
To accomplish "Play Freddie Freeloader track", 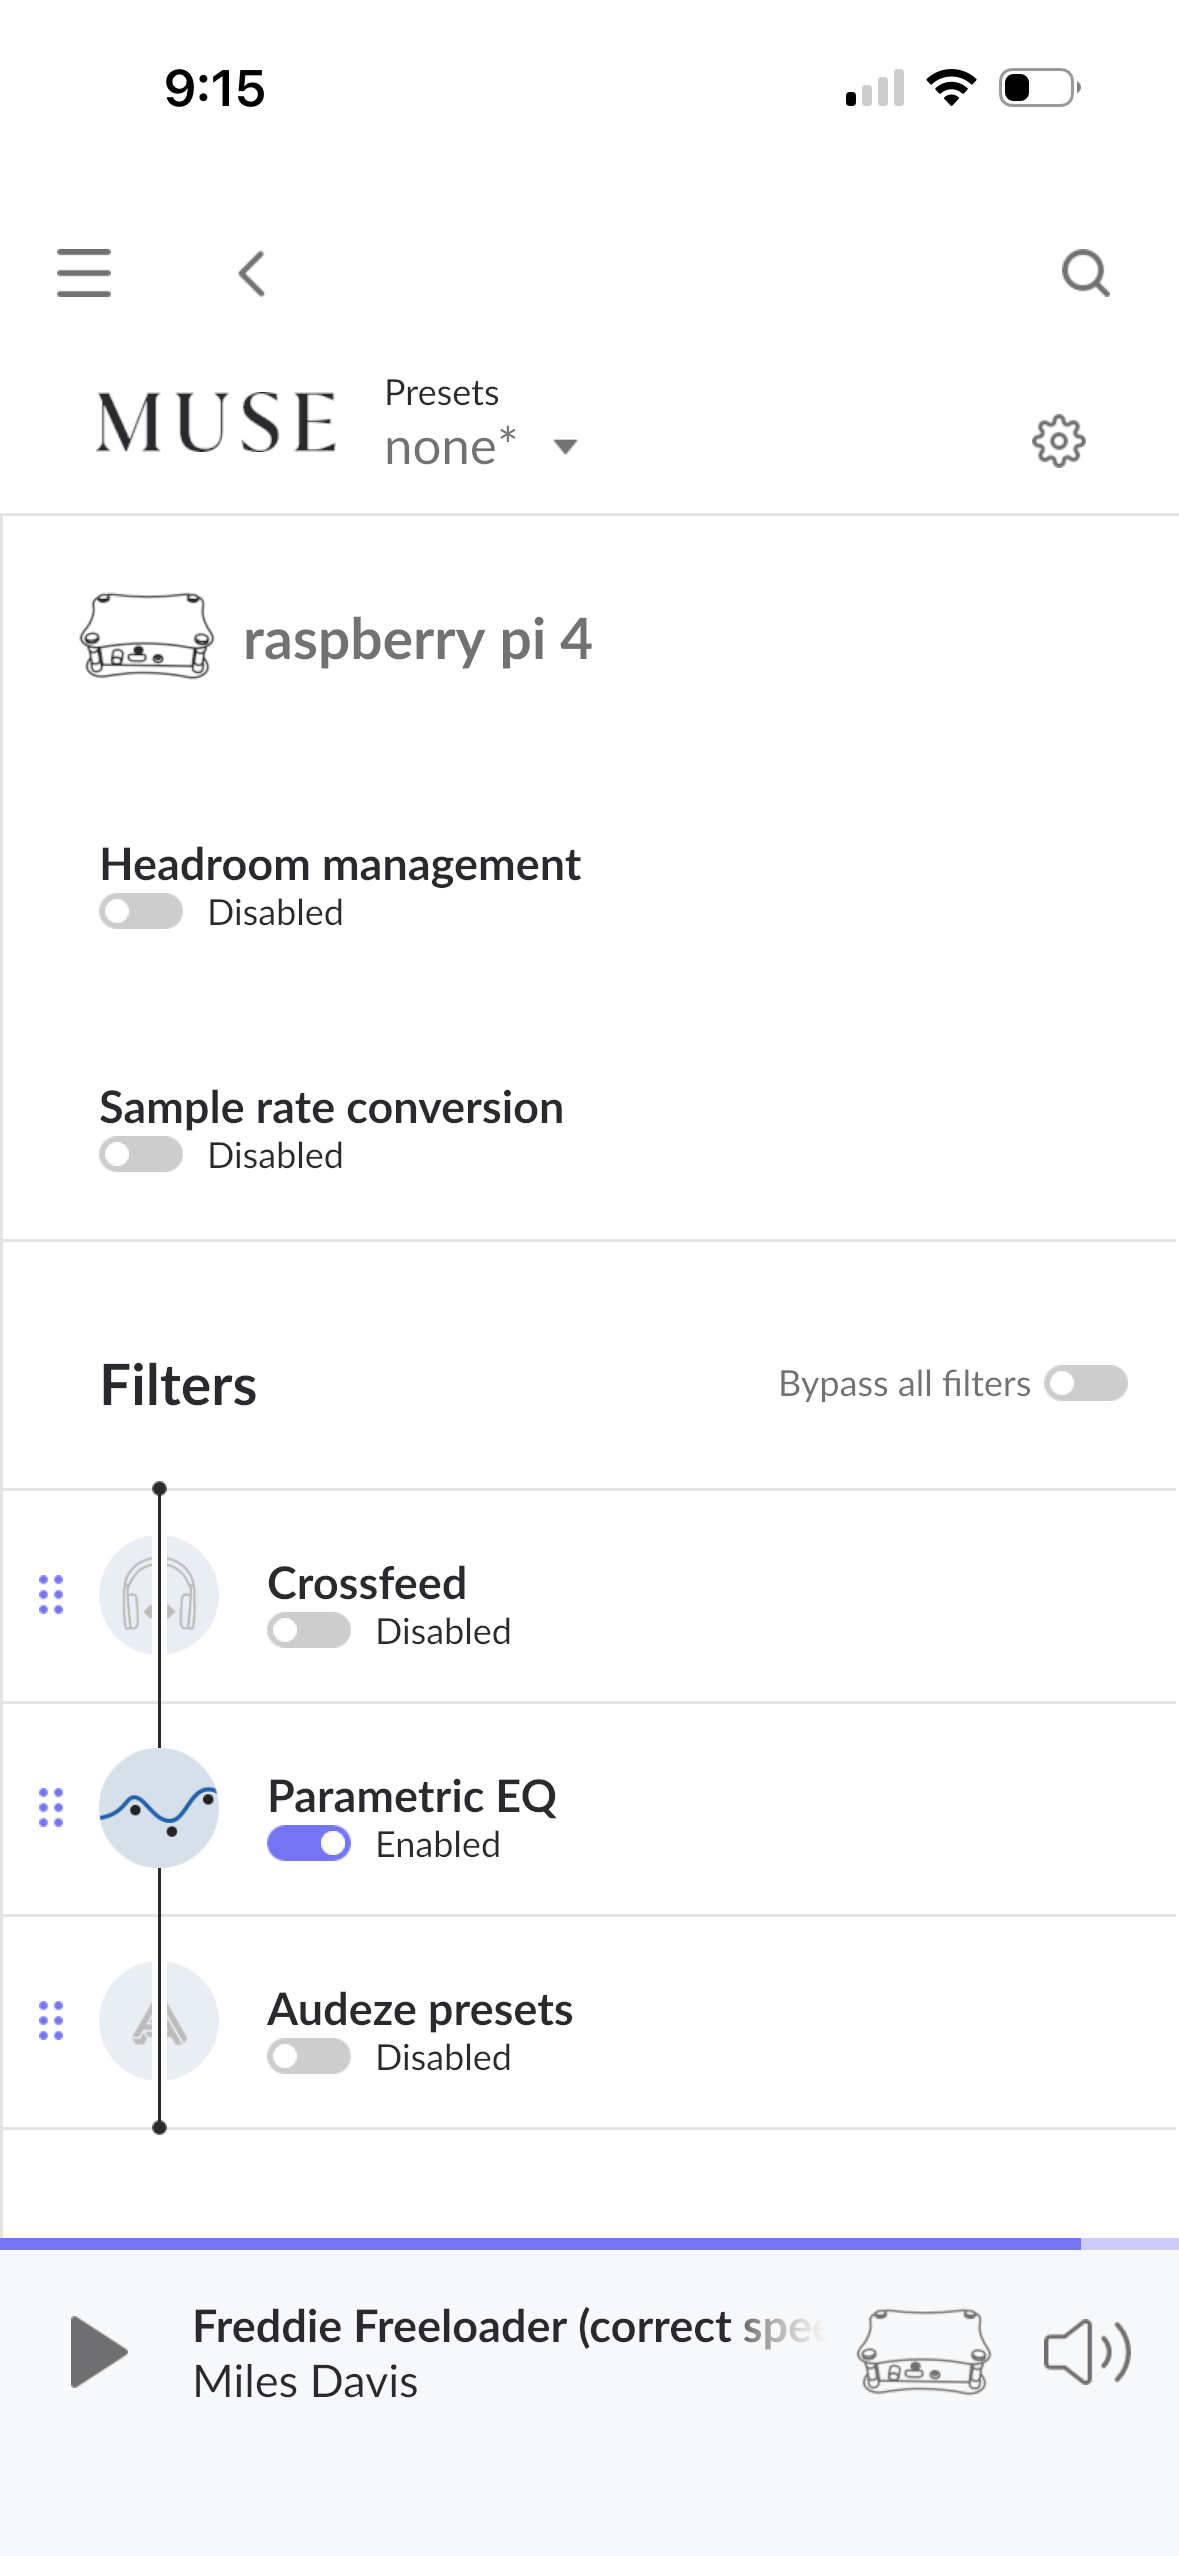I will tap(99, 2352).
